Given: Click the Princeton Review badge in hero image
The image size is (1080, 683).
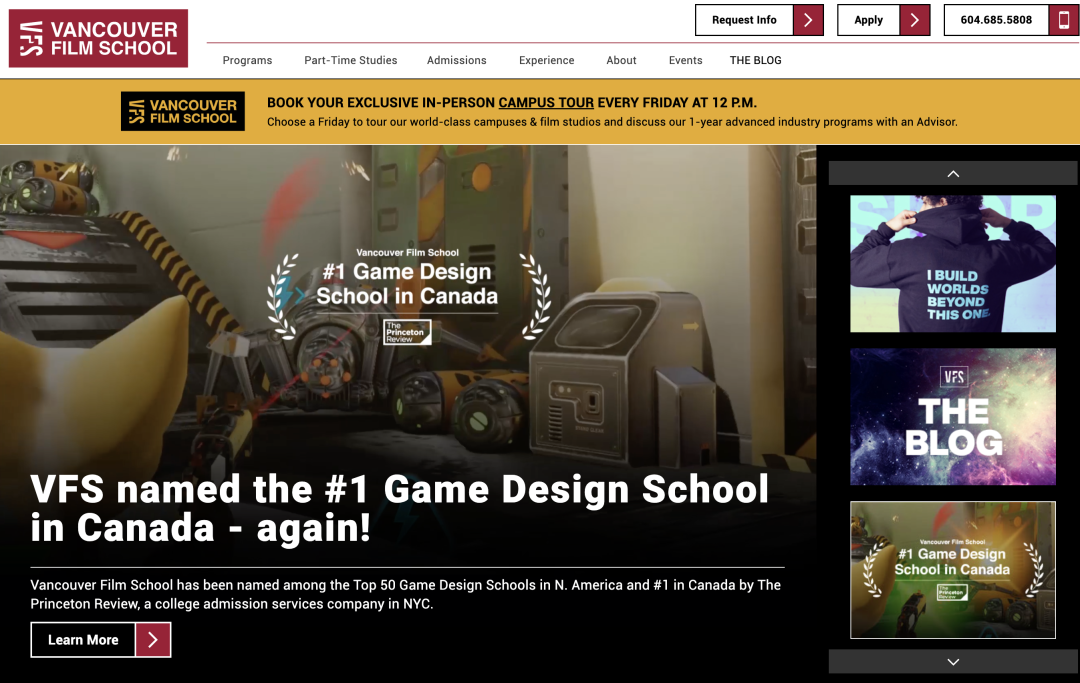Looking at the screenshot, I should 407,332.
